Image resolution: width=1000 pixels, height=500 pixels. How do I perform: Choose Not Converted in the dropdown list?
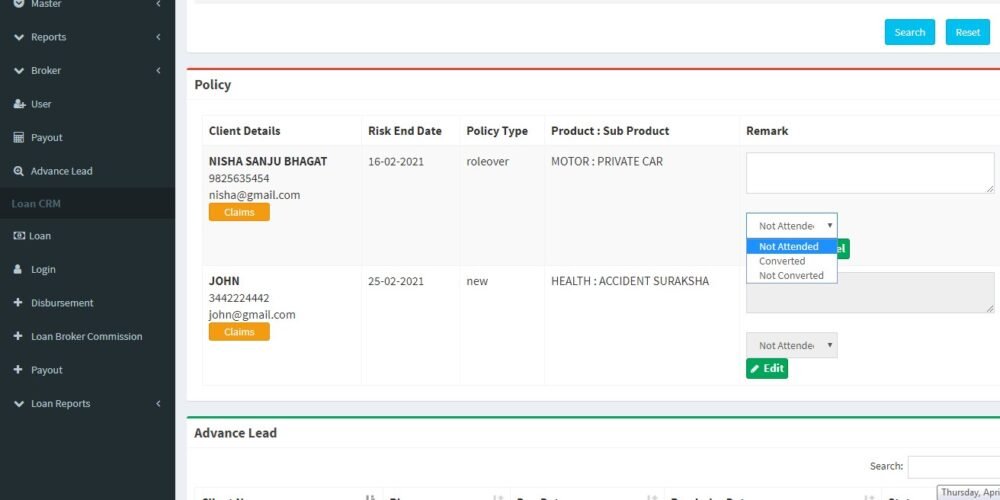pyautogui.click(x=791, y=276)
